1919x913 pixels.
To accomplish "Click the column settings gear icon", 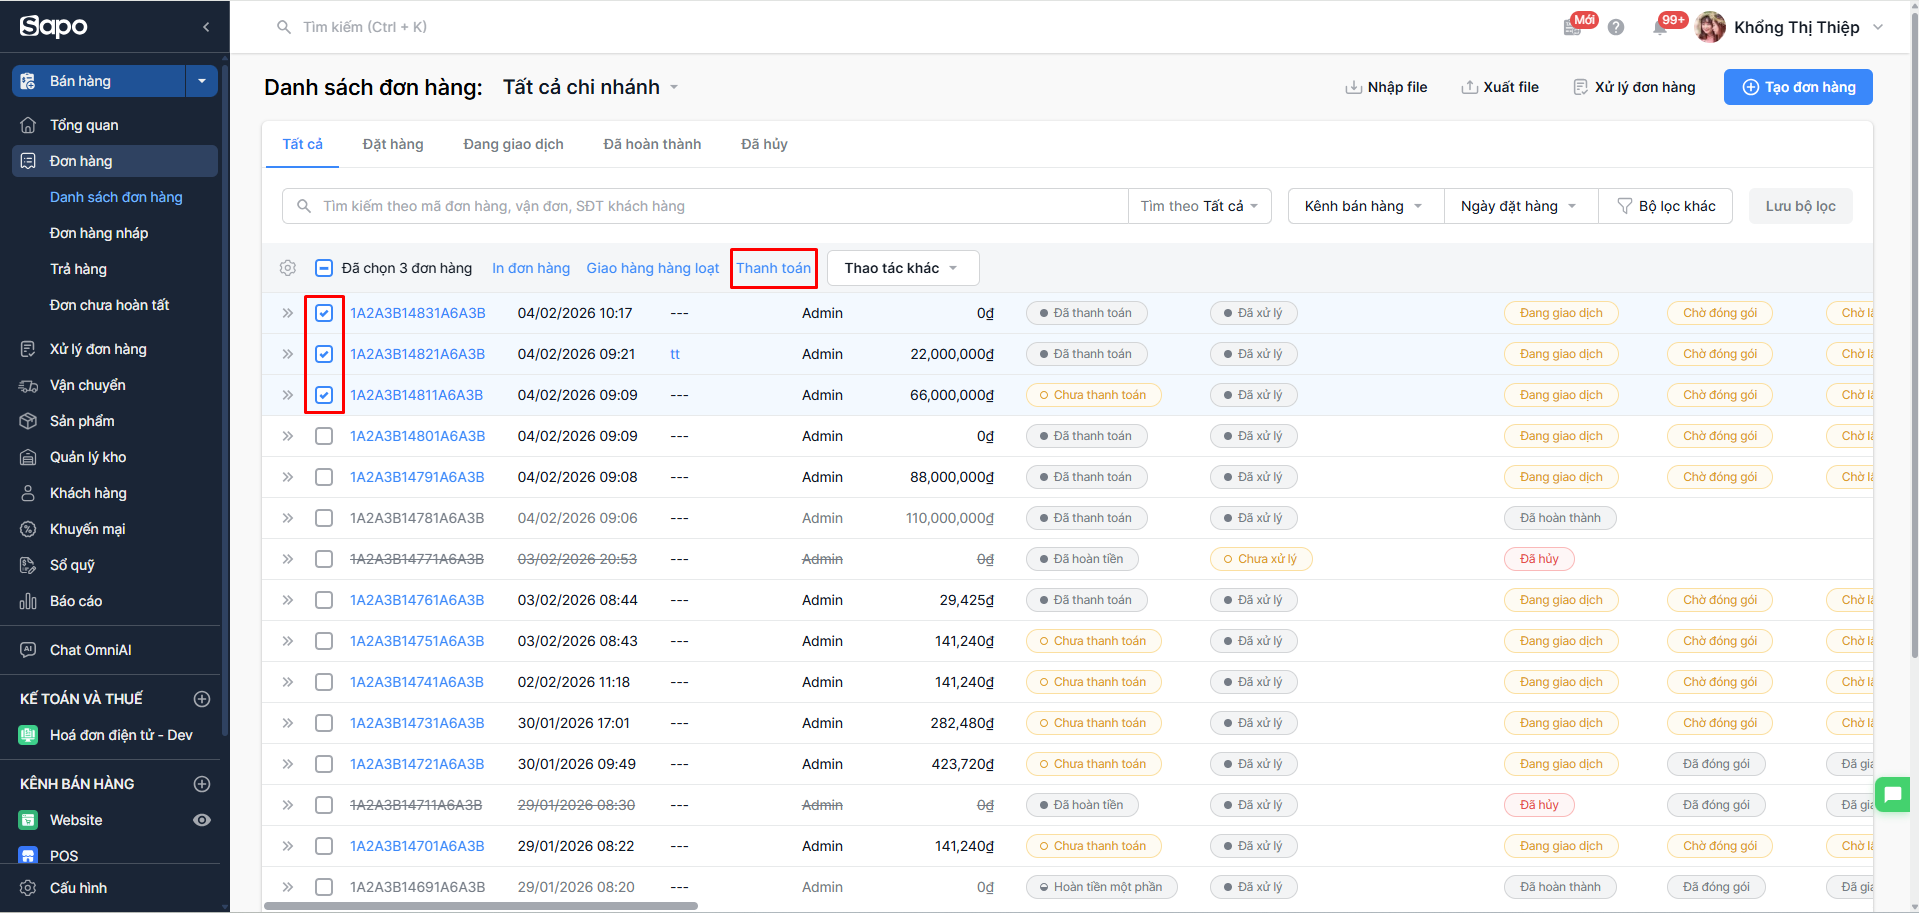I will [288, 268].
